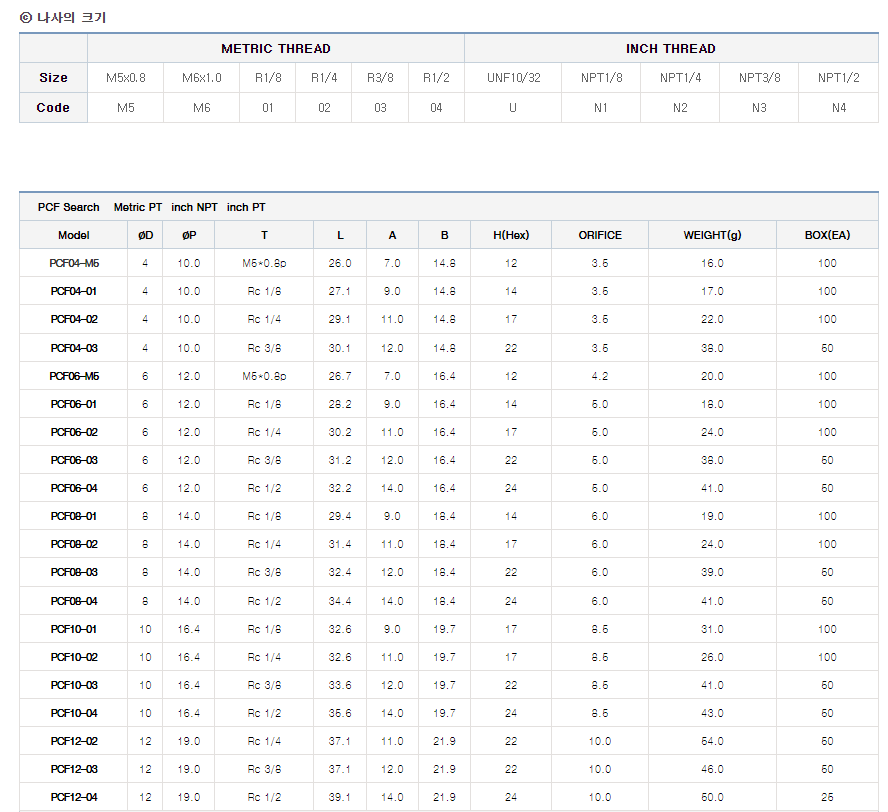Click the WEIGHT(g) column header
The width and height of the screenshot is (888, 812).
(712, 235)
